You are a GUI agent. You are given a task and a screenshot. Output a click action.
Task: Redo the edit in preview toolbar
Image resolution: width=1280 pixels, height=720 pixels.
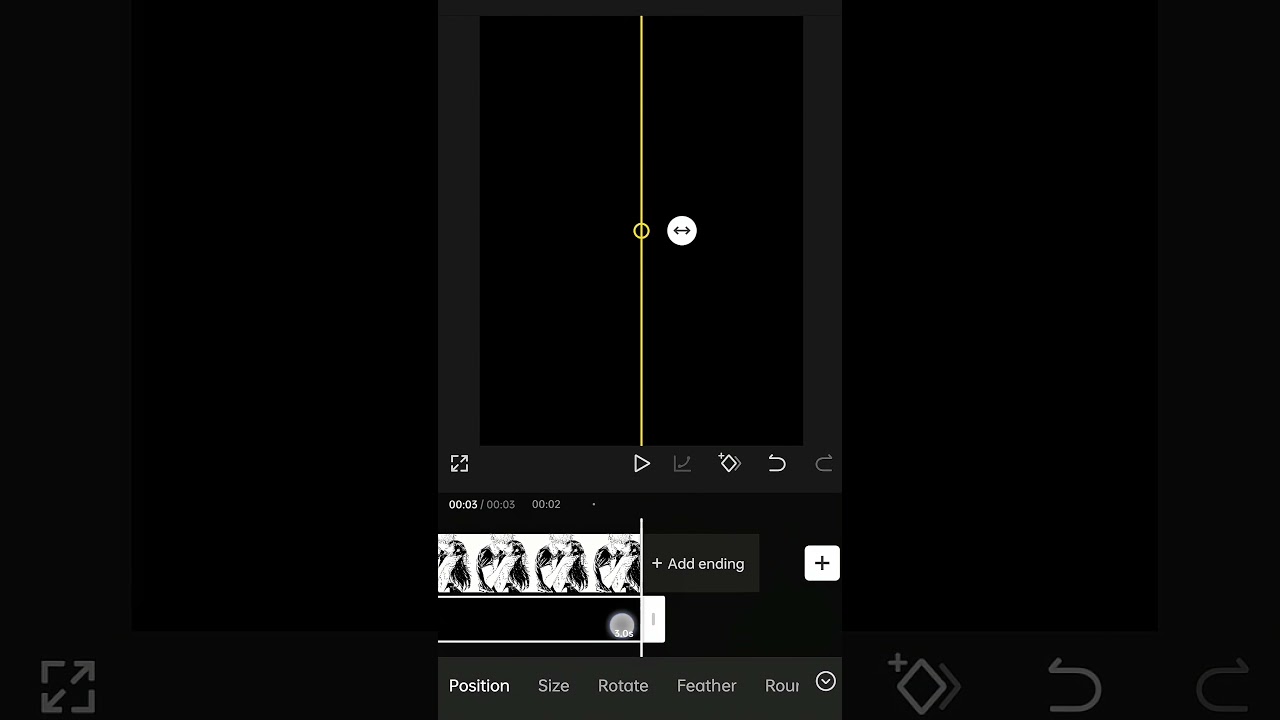[824, 464]
